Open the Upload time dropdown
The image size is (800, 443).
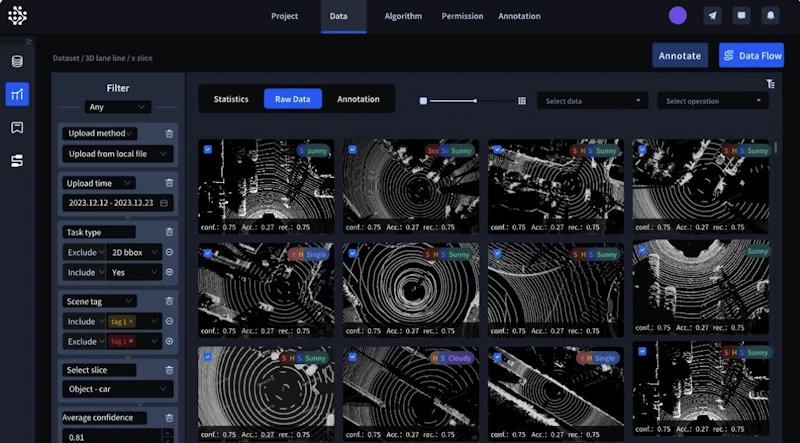99,183
